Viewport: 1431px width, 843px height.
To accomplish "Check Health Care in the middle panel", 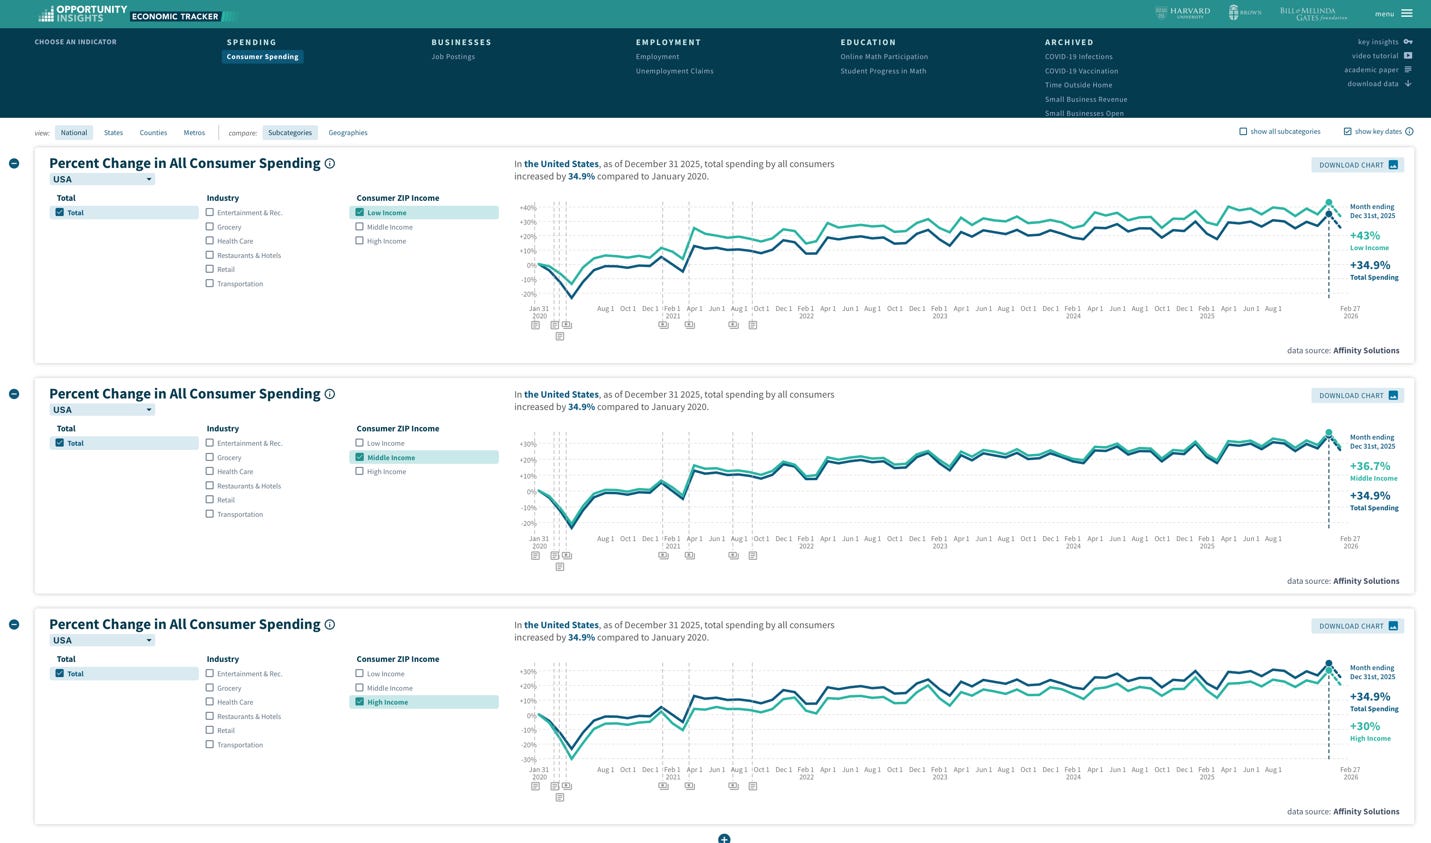I will tap(210, 471).
